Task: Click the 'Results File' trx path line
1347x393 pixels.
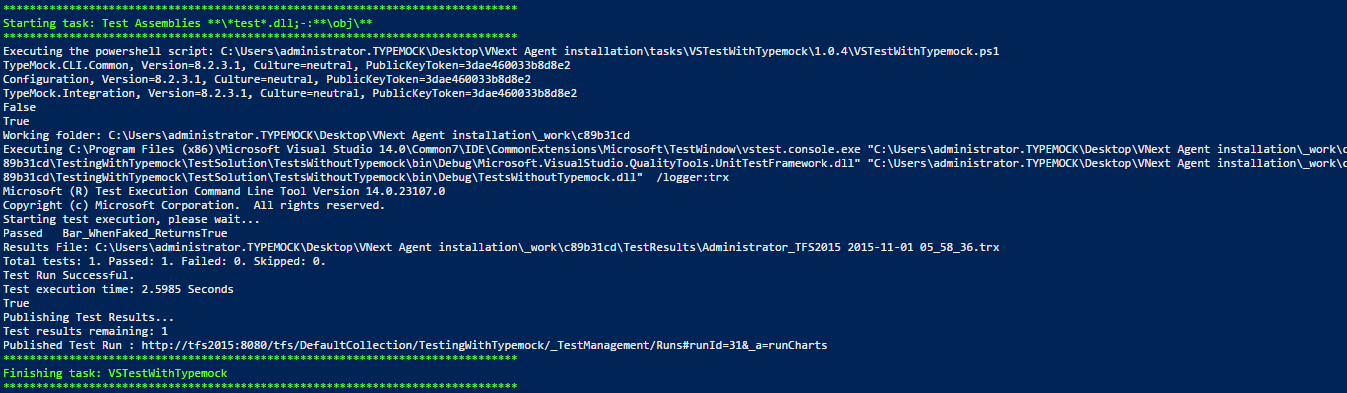Action: (502, 246)
